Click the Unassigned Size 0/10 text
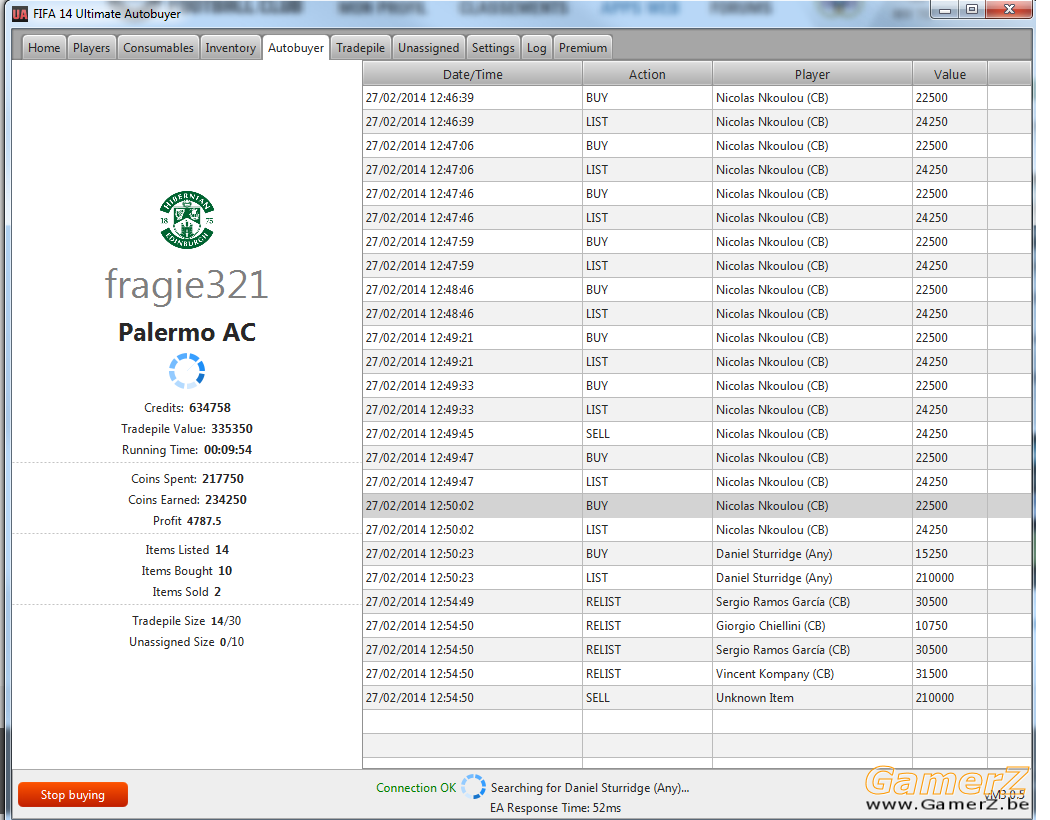 (187, 642)
